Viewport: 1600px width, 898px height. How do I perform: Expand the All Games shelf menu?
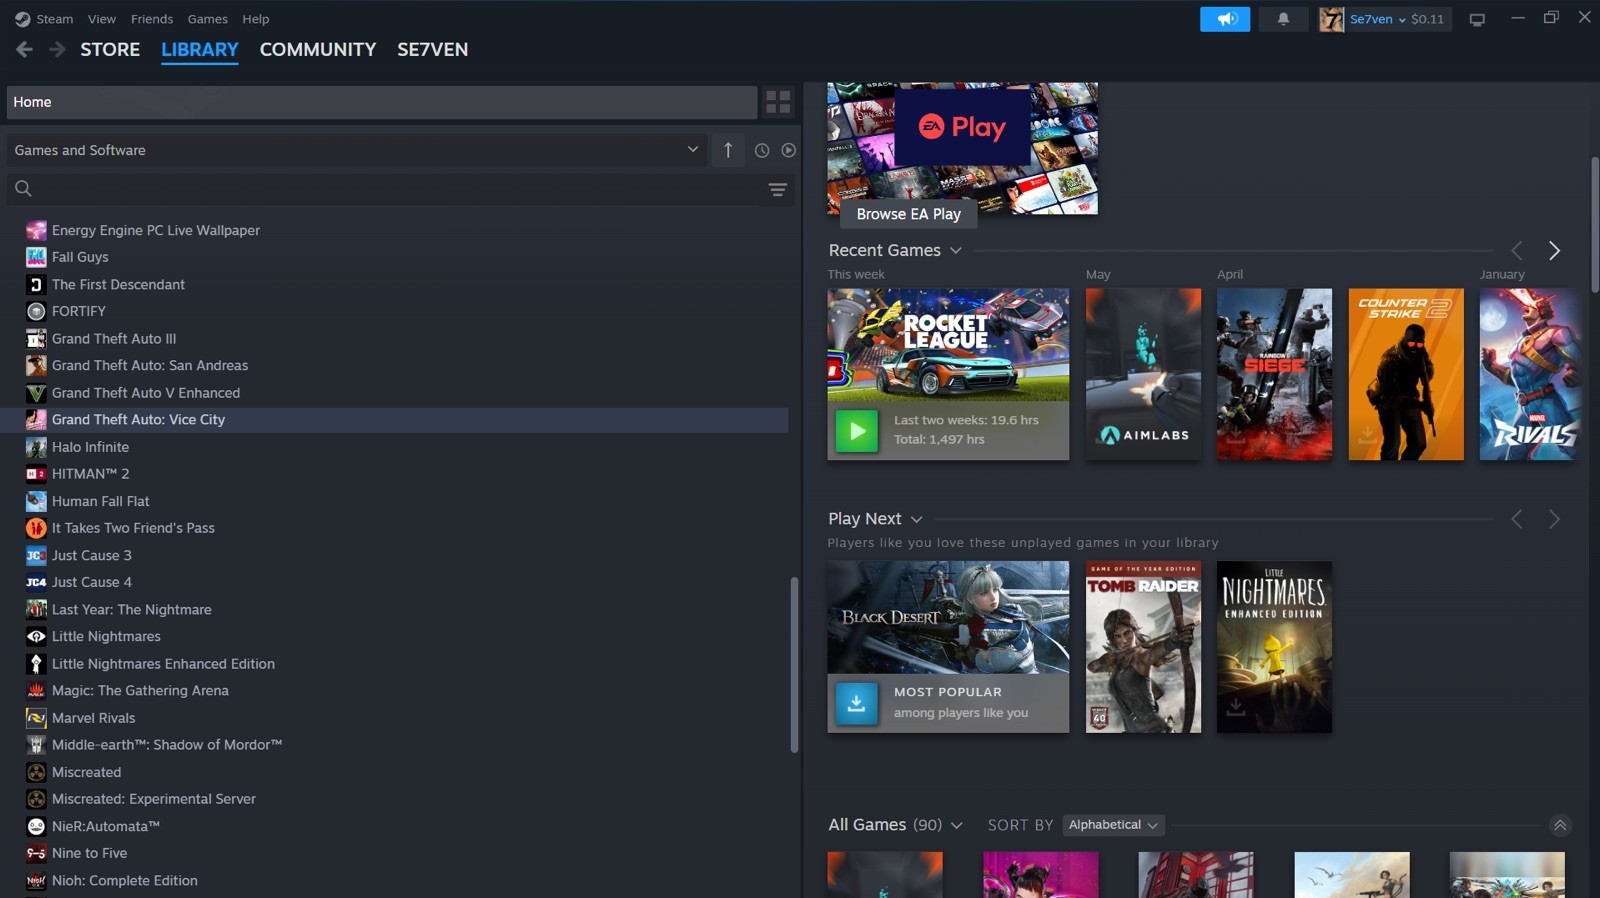[x=957, y=825]
